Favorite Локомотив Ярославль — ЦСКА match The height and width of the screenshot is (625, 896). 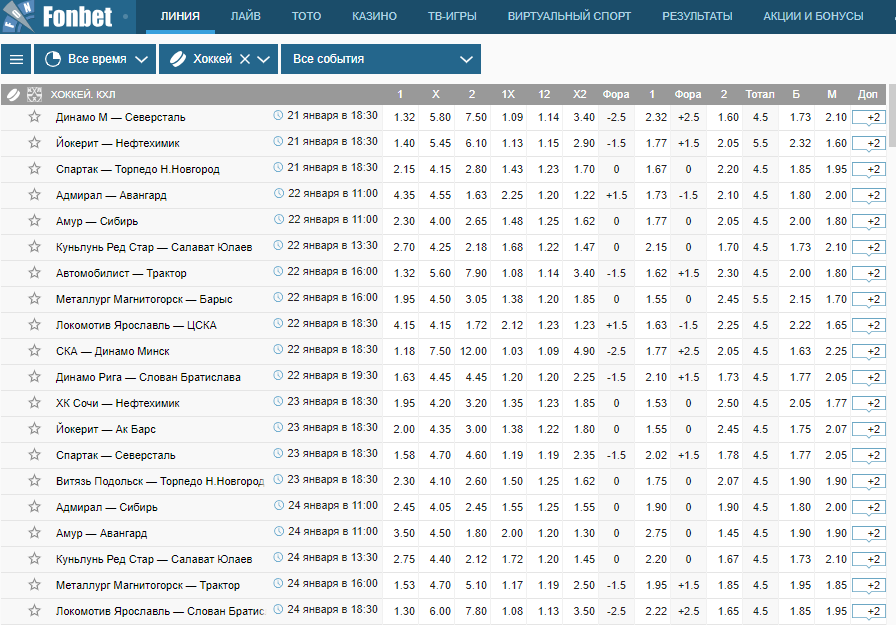[x=34, y=324]
